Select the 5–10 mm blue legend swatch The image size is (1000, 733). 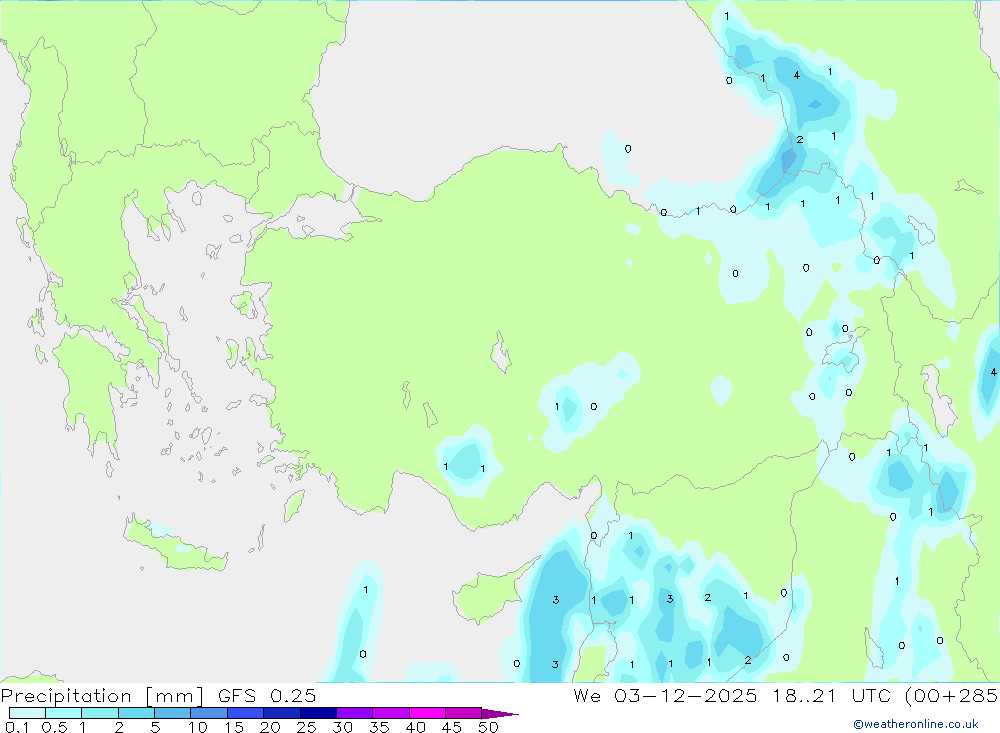pyautogui.click(x=173, y=713)
